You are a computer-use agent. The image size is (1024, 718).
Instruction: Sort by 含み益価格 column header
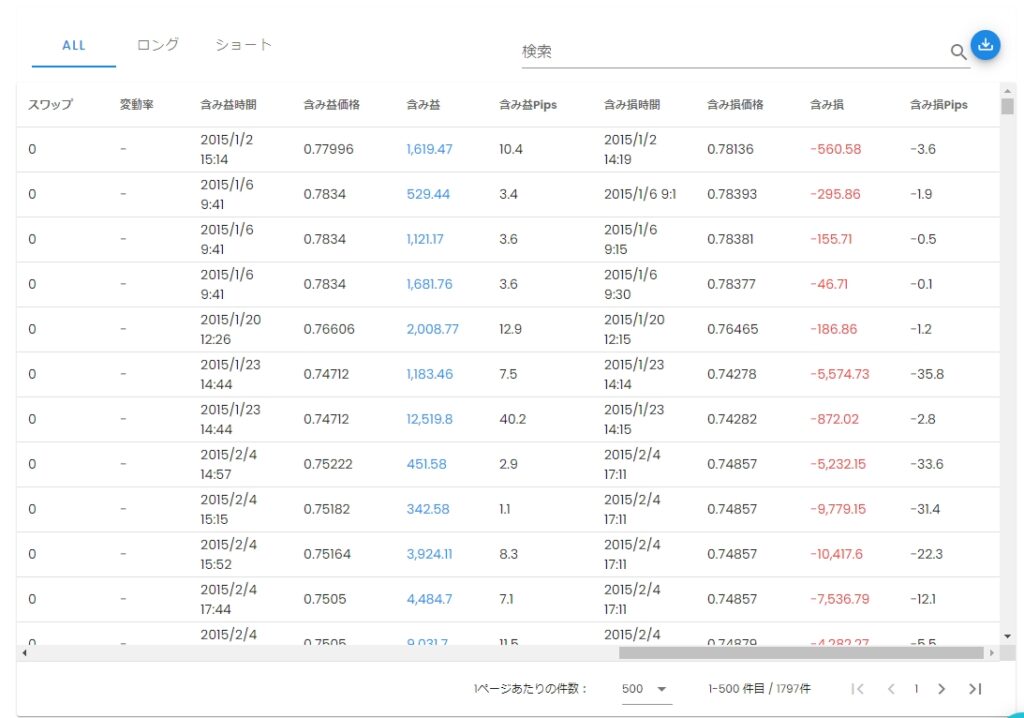332,105
